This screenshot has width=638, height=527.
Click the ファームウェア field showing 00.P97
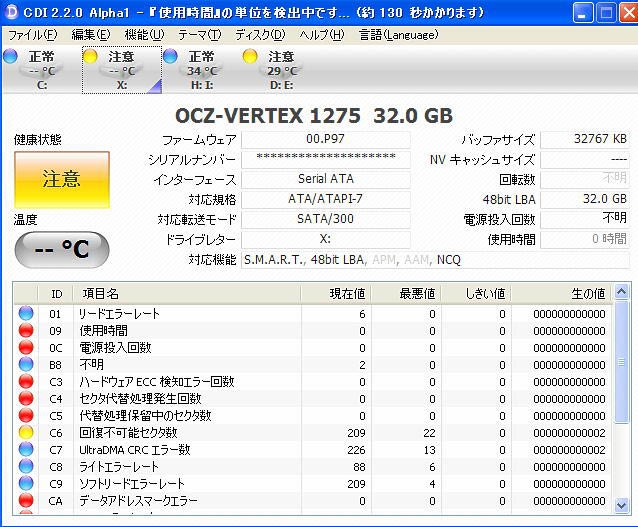tap(326, 139)
